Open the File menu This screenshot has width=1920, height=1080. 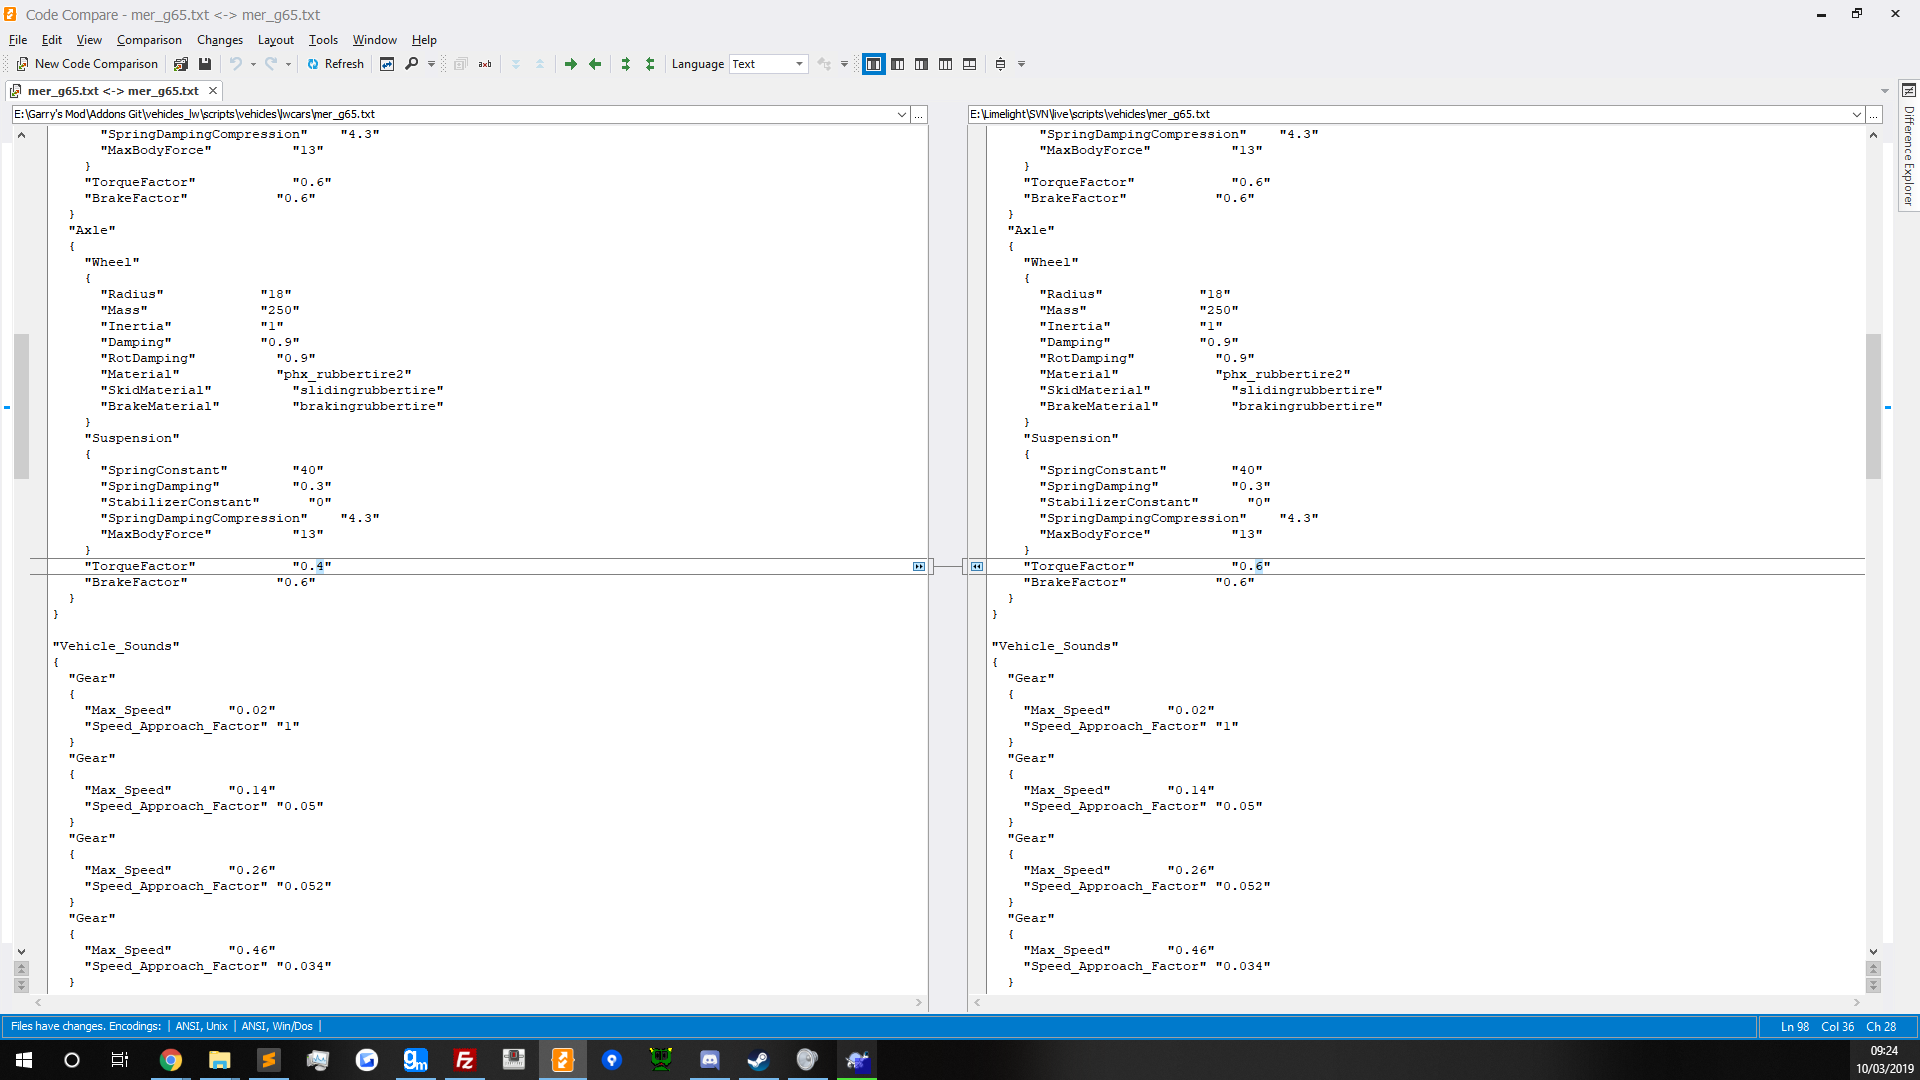[18, 40]
